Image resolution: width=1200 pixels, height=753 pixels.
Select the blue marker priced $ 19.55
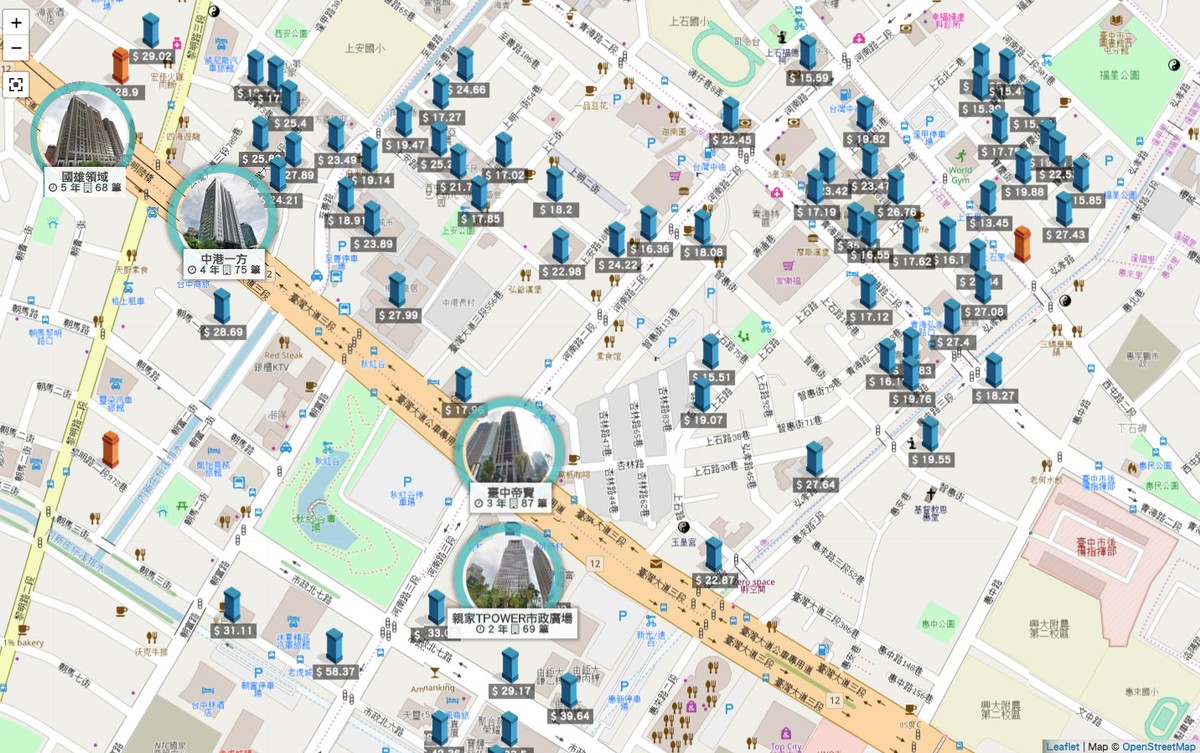[x=930, y=434]
